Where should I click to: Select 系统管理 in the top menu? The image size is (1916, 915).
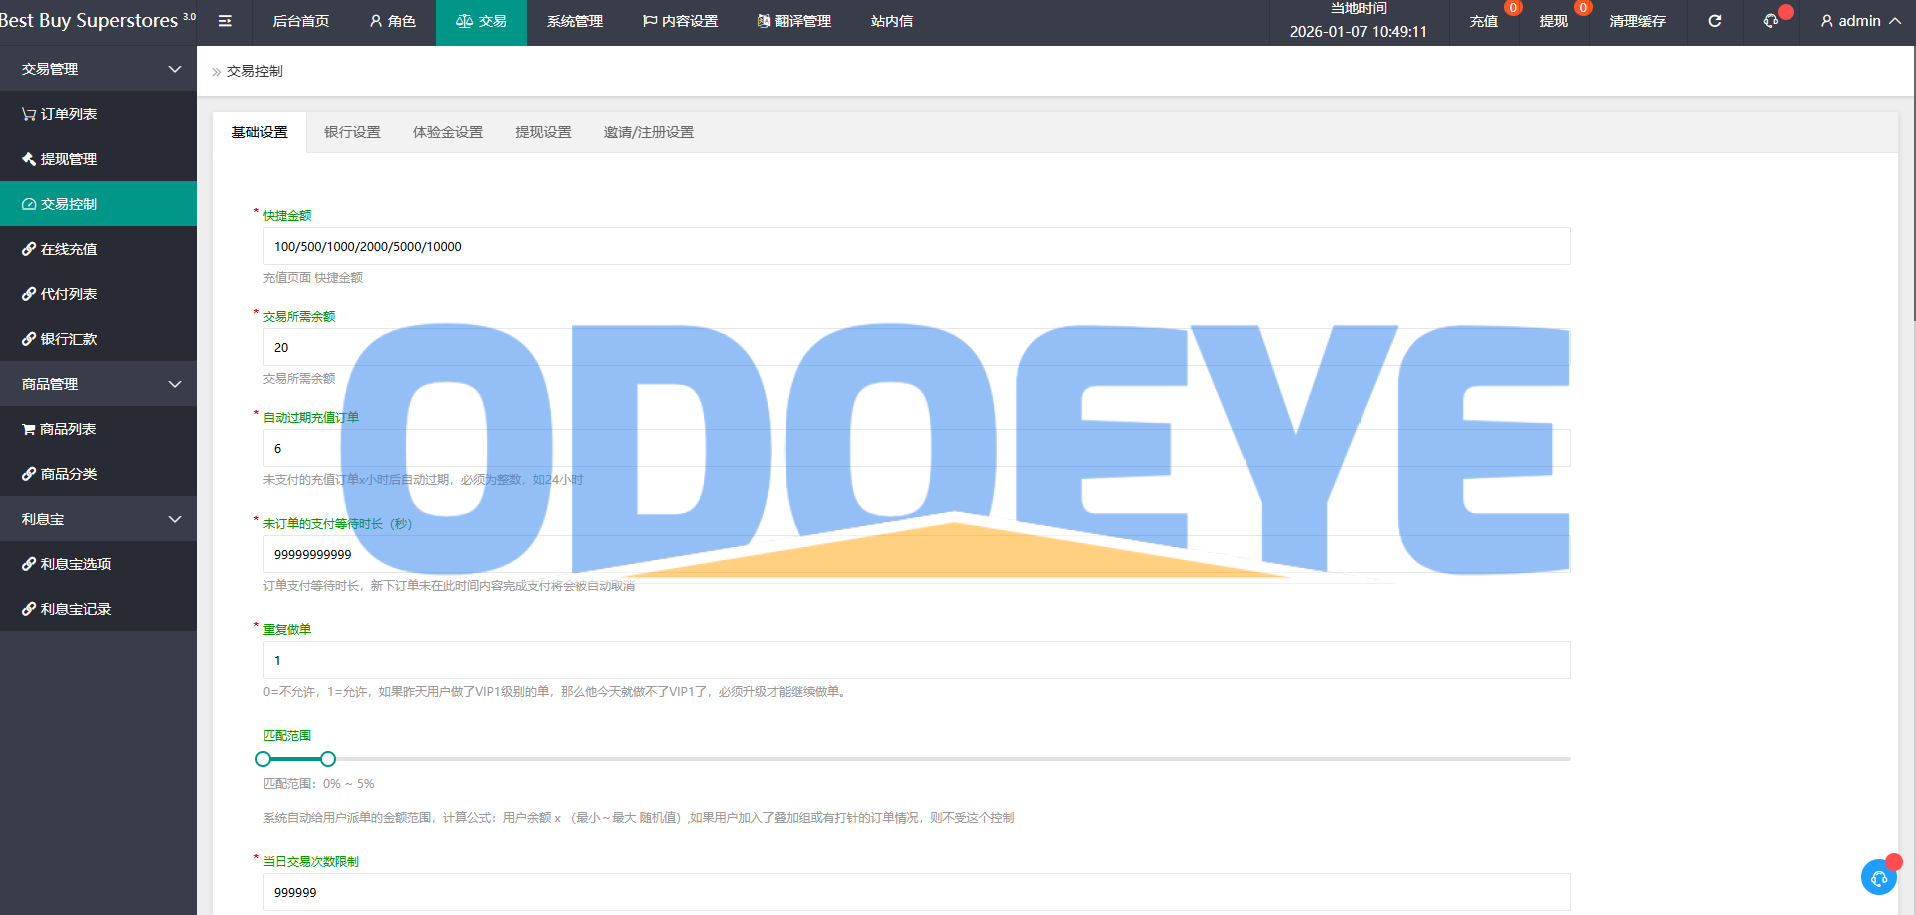[574, 21]
